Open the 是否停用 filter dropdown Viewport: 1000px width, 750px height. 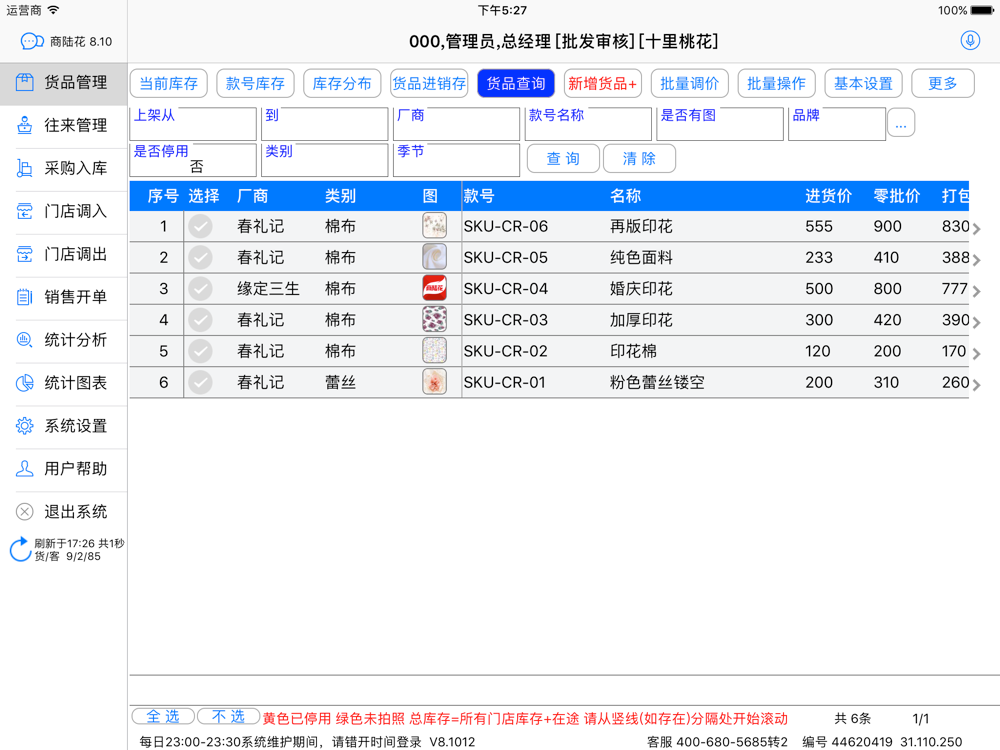[x=193, y=160]
